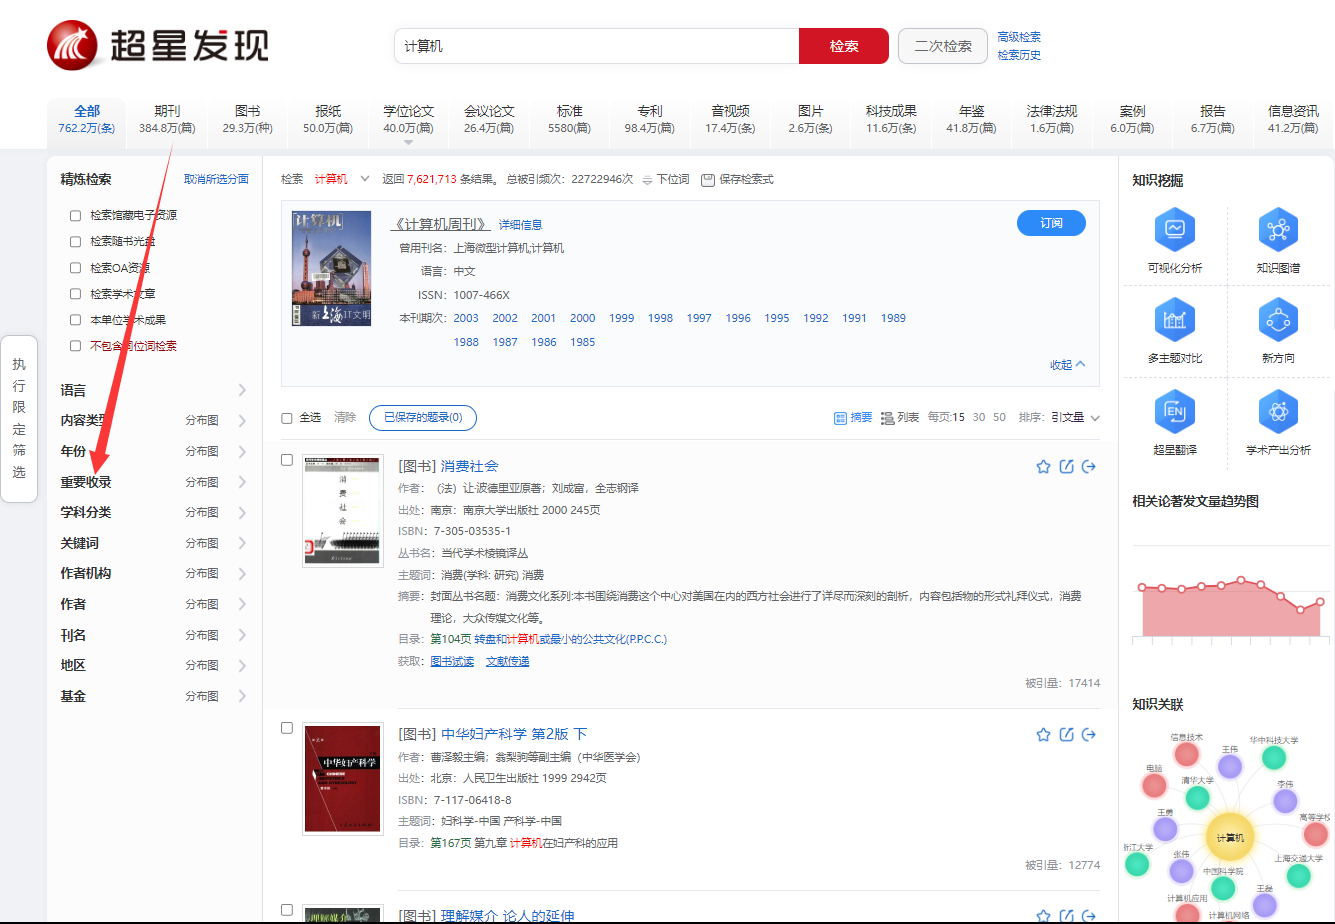
Task: Click the red 检索 button
Action: [x=844, y=46]
